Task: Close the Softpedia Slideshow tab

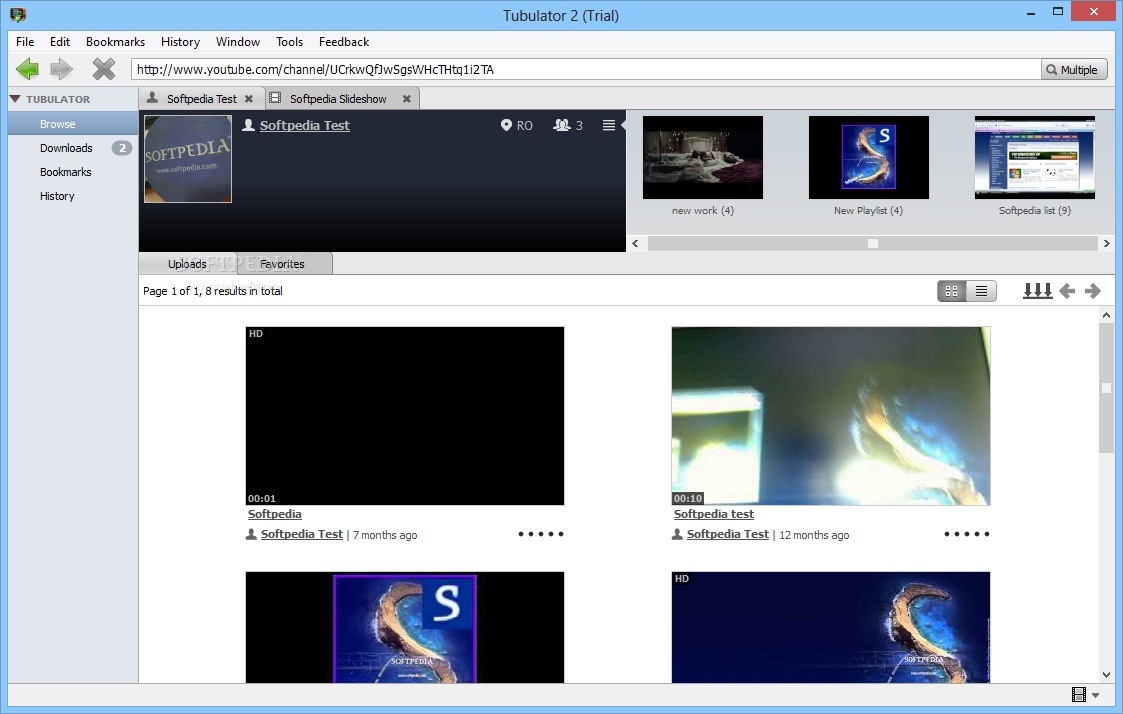Action: 407,99
